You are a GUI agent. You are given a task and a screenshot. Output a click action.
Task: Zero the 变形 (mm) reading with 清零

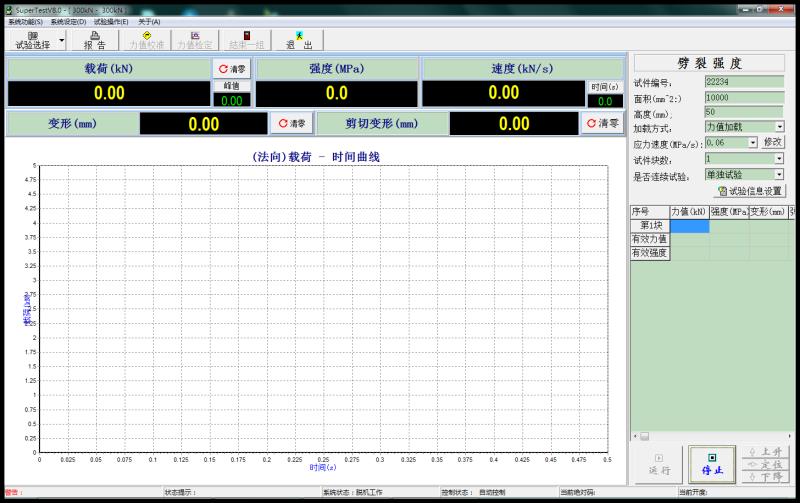click(292, 123)
